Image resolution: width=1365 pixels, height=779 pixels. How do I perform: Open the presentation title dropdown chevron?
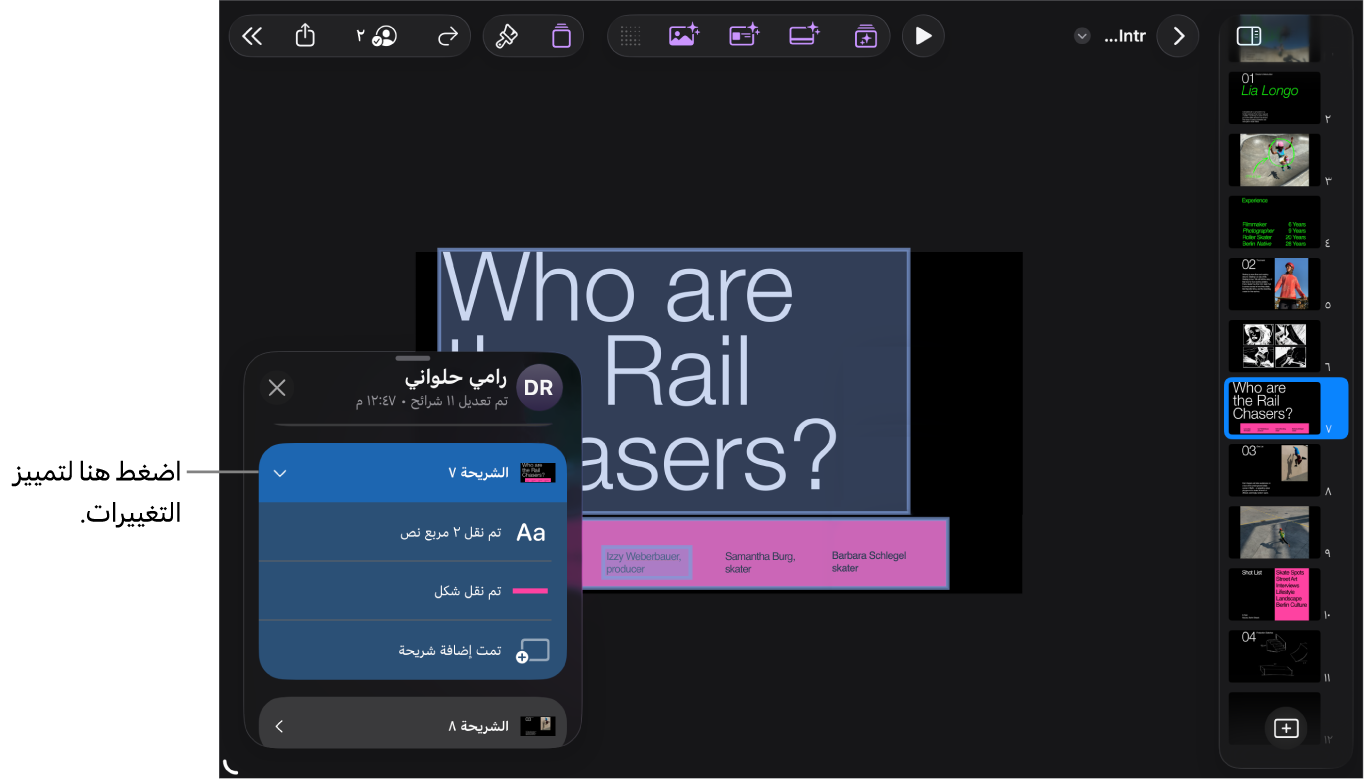(1081, 36)
